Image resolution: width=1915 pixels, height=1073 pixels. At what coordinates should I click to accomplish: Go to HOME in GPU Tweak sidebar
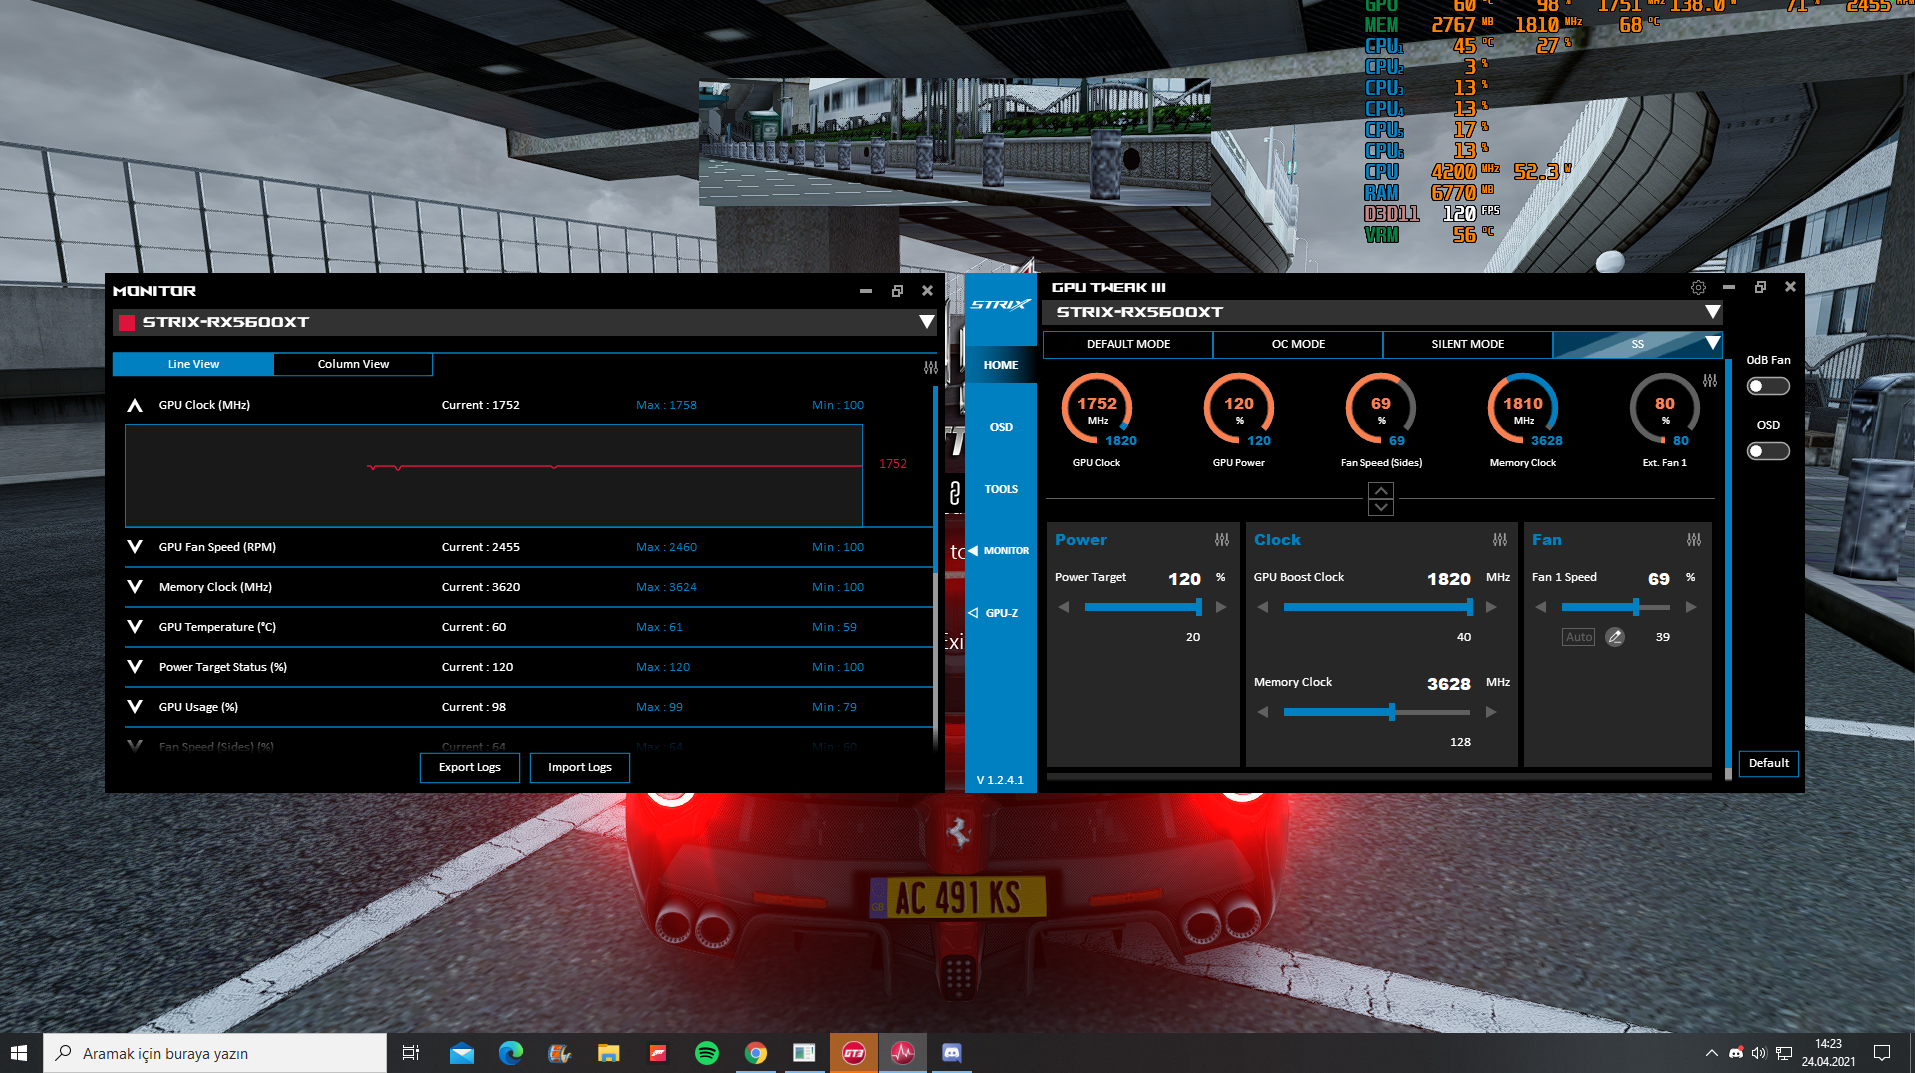[1001, 365]
